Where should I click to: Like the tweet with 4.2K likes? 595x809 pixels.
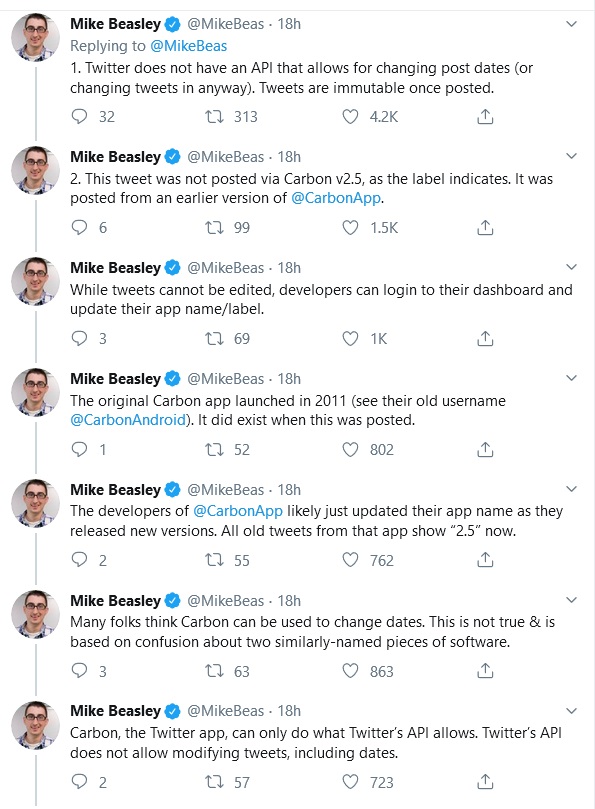(350, 117)
